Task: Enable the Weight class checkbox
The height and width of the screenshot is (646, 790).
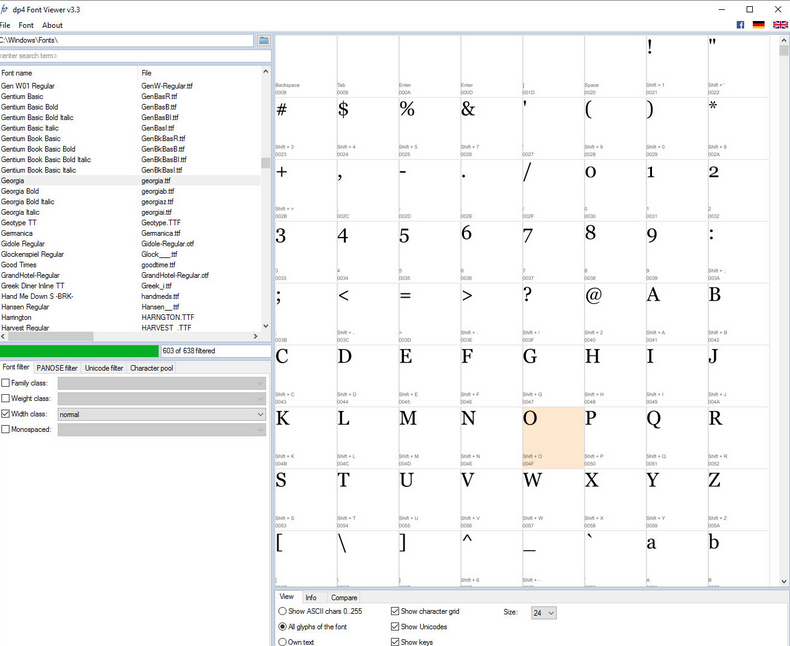Action: [x=6, y=398]
